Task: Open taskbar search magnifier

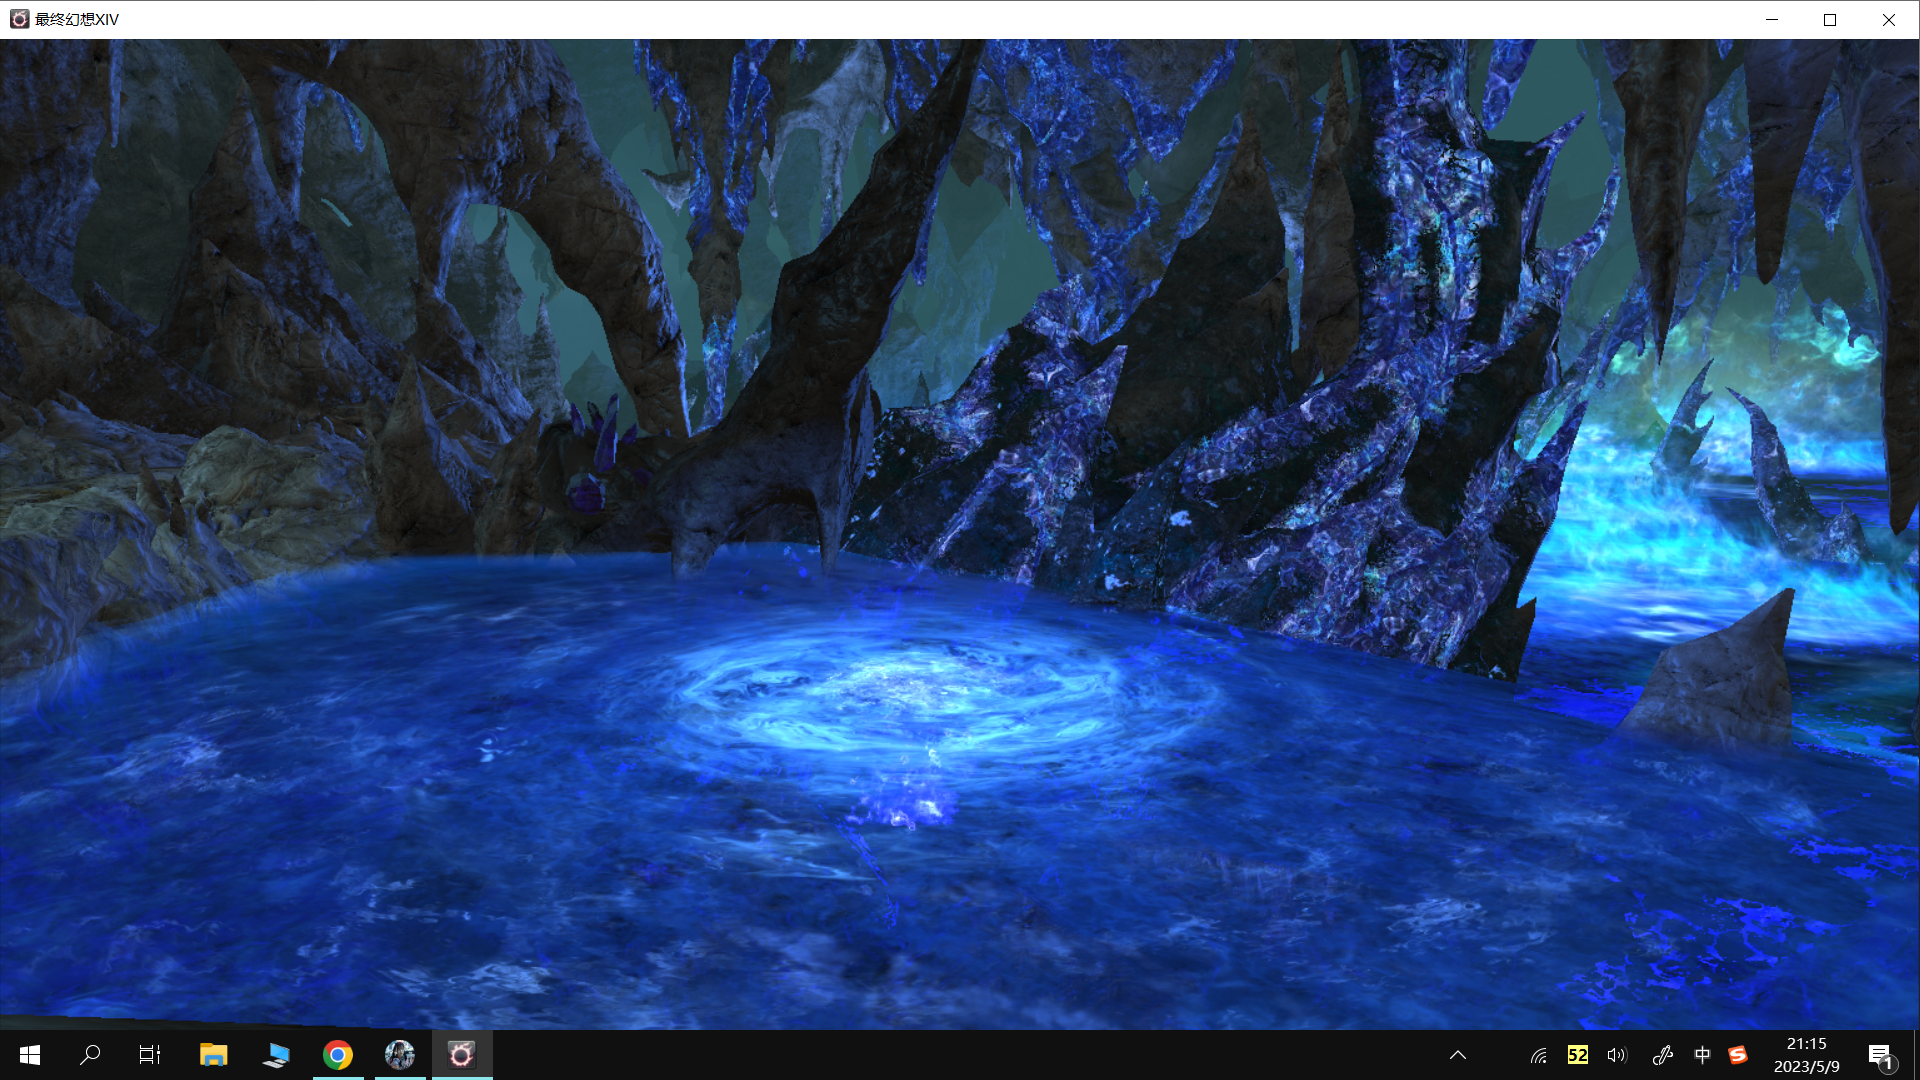Action: click(90, 1055)
